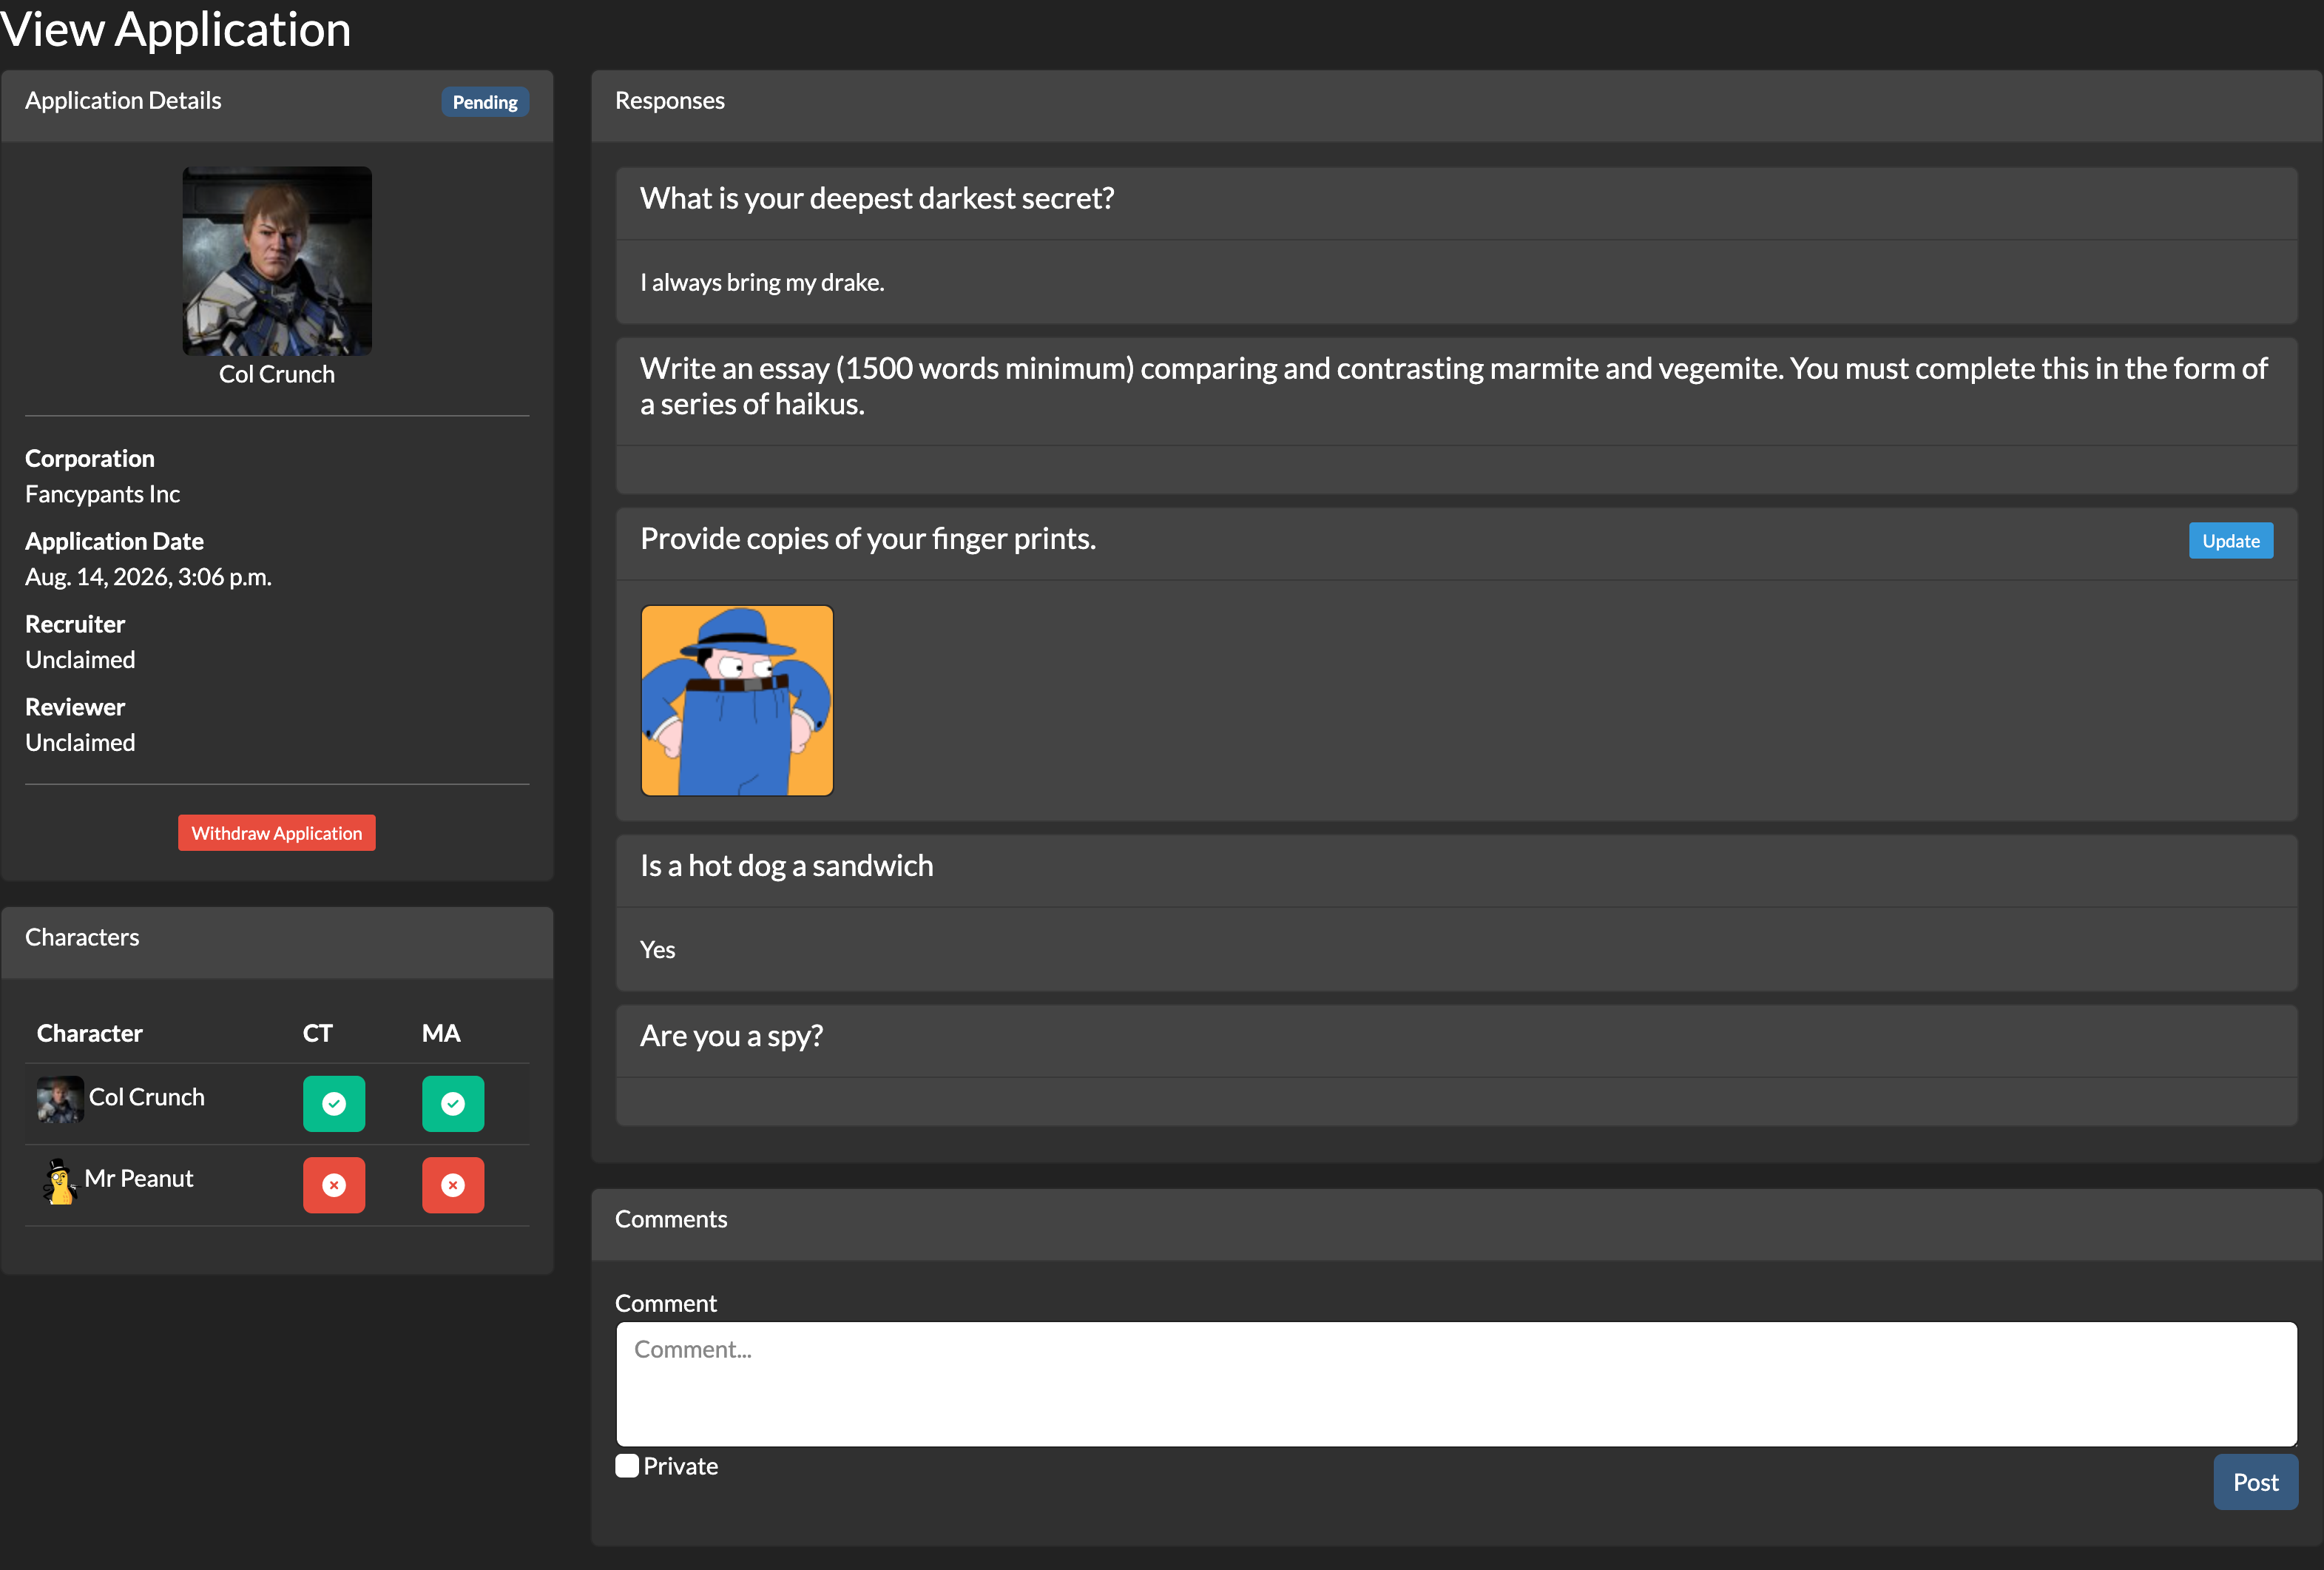Viewport: 2324px width, 1570px height.
Task: Click 'Provide copies of your finger prints.' heading
Action: click(868, 539)
